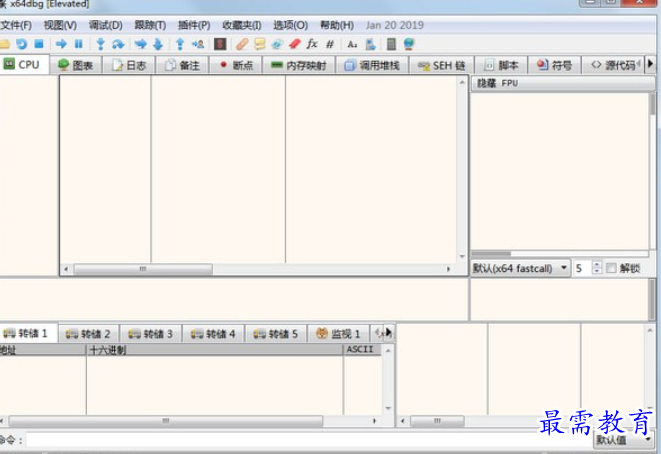Viewport: 661px width, 454px height.
Task: Select the 转储 1 tab
Action: click(28, 334)
